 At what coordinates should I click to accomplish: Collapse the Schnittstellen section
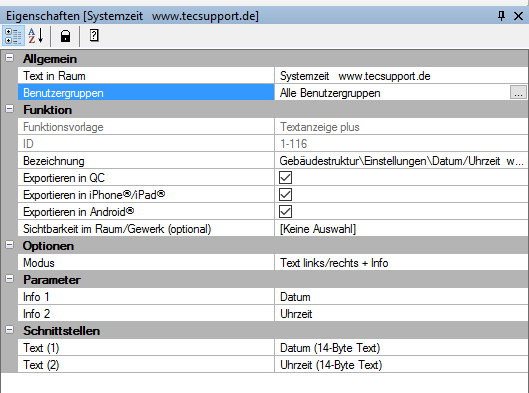(x=9, y=330)
